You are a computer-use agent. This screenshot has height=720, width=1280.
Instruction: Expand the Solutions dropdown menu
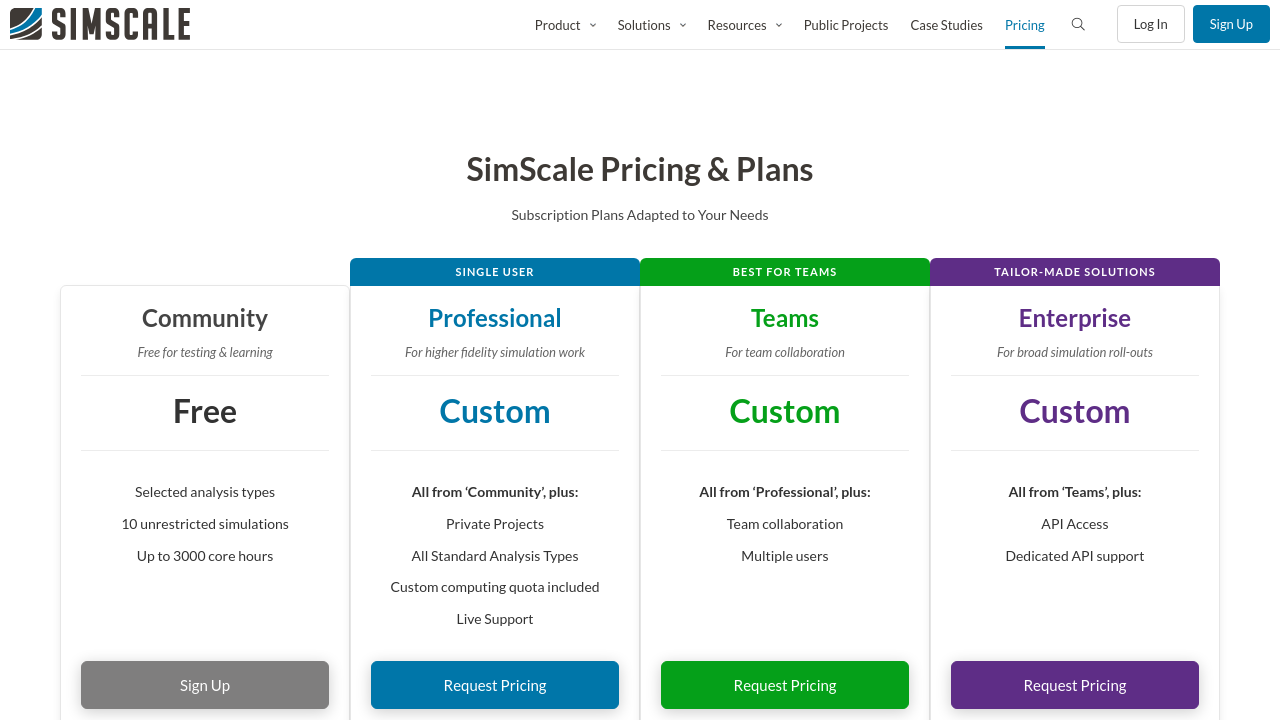651,25
